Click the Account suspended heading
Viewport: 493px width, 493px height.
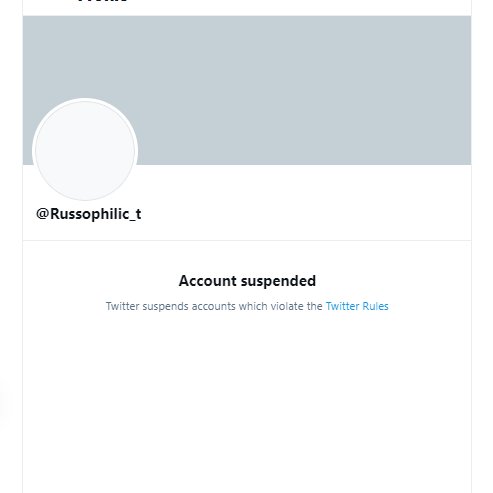point(247,281)
